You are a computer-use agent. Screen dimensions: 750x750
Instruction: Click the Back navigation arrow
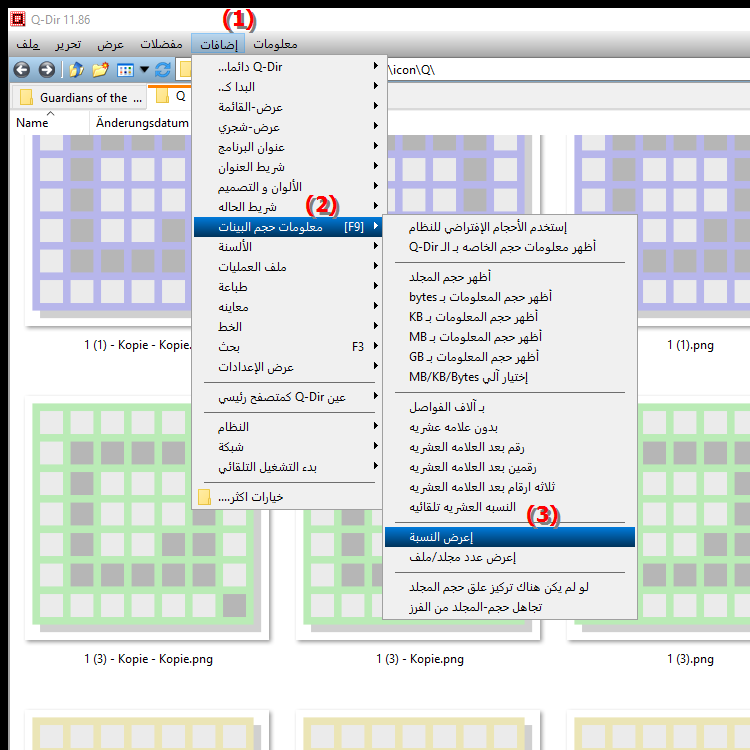tap(22, 70)
